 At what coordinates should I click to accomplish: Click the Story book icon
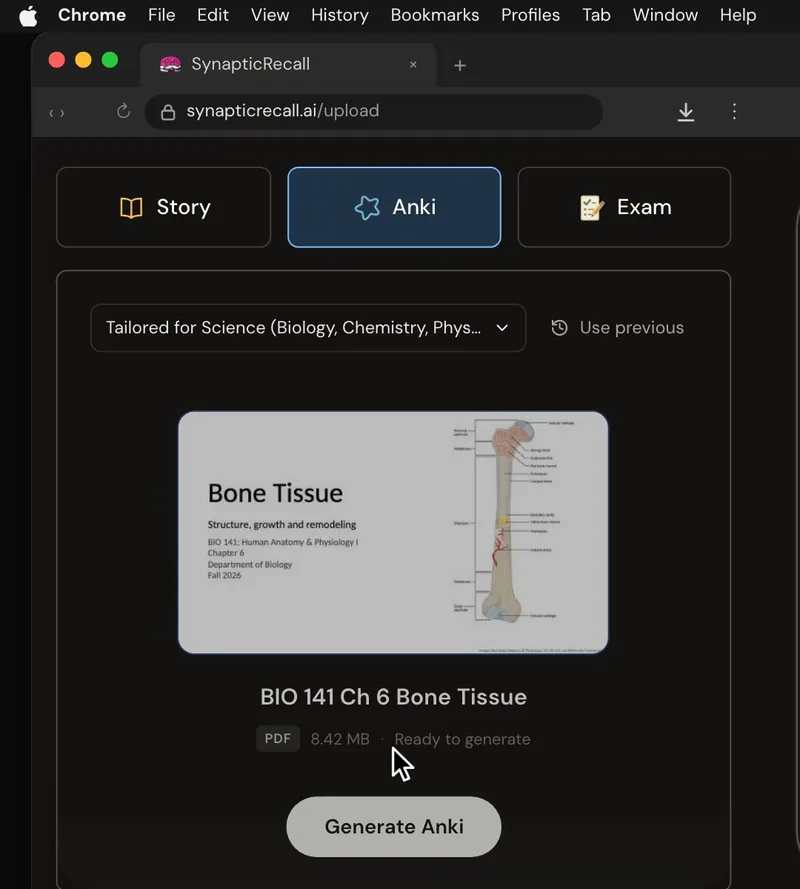point(131,208)
